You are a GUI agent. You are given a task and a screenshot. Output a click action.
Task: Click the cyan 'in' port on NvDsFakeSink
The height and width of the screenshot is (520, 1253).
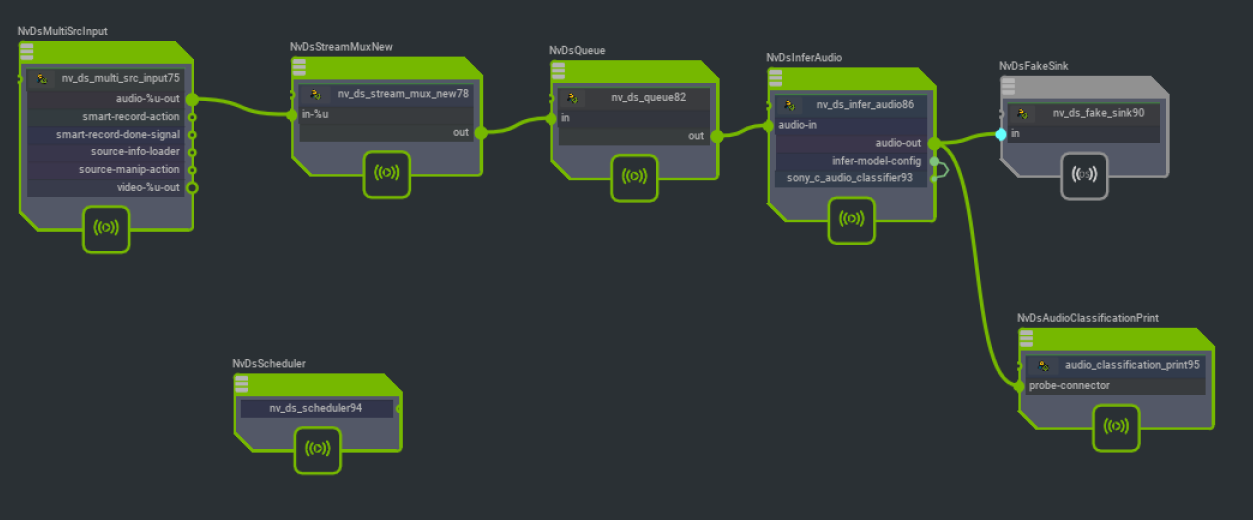(1001, 134)
